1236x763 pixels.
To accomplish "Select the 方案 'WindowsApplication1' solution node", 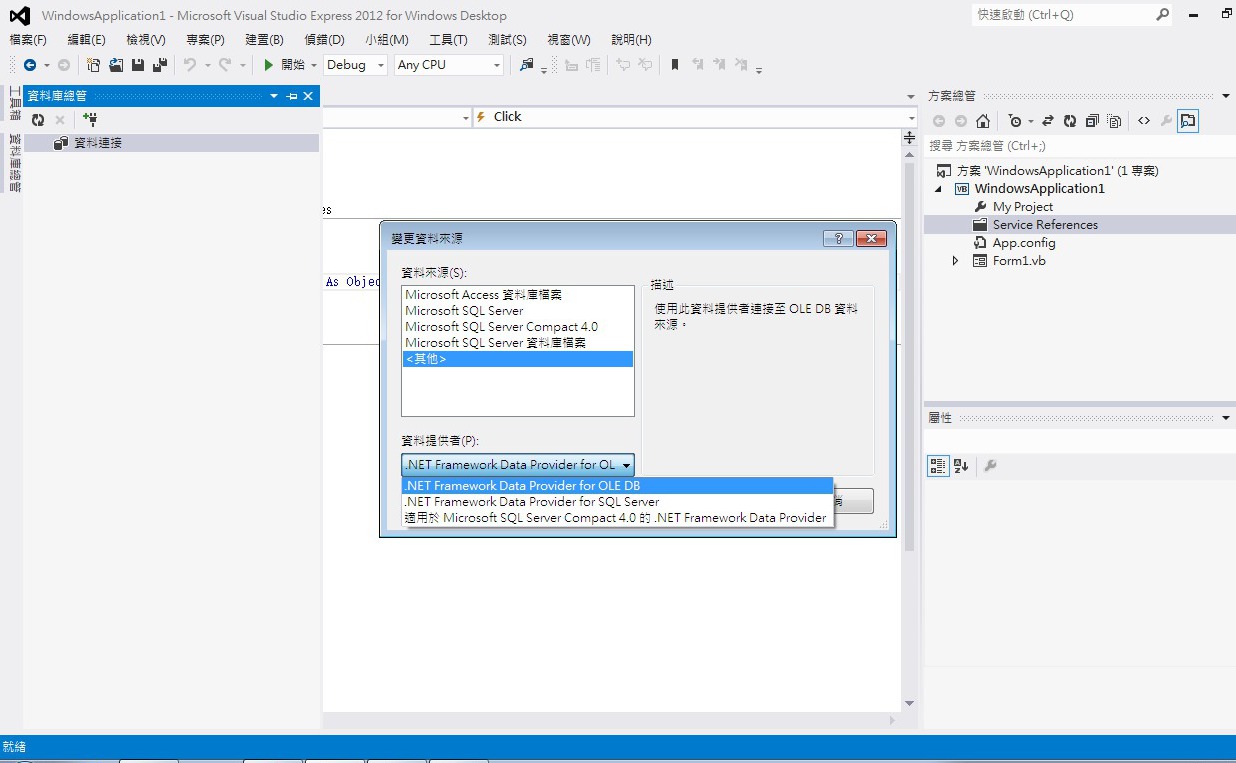I will (1057, 171).
